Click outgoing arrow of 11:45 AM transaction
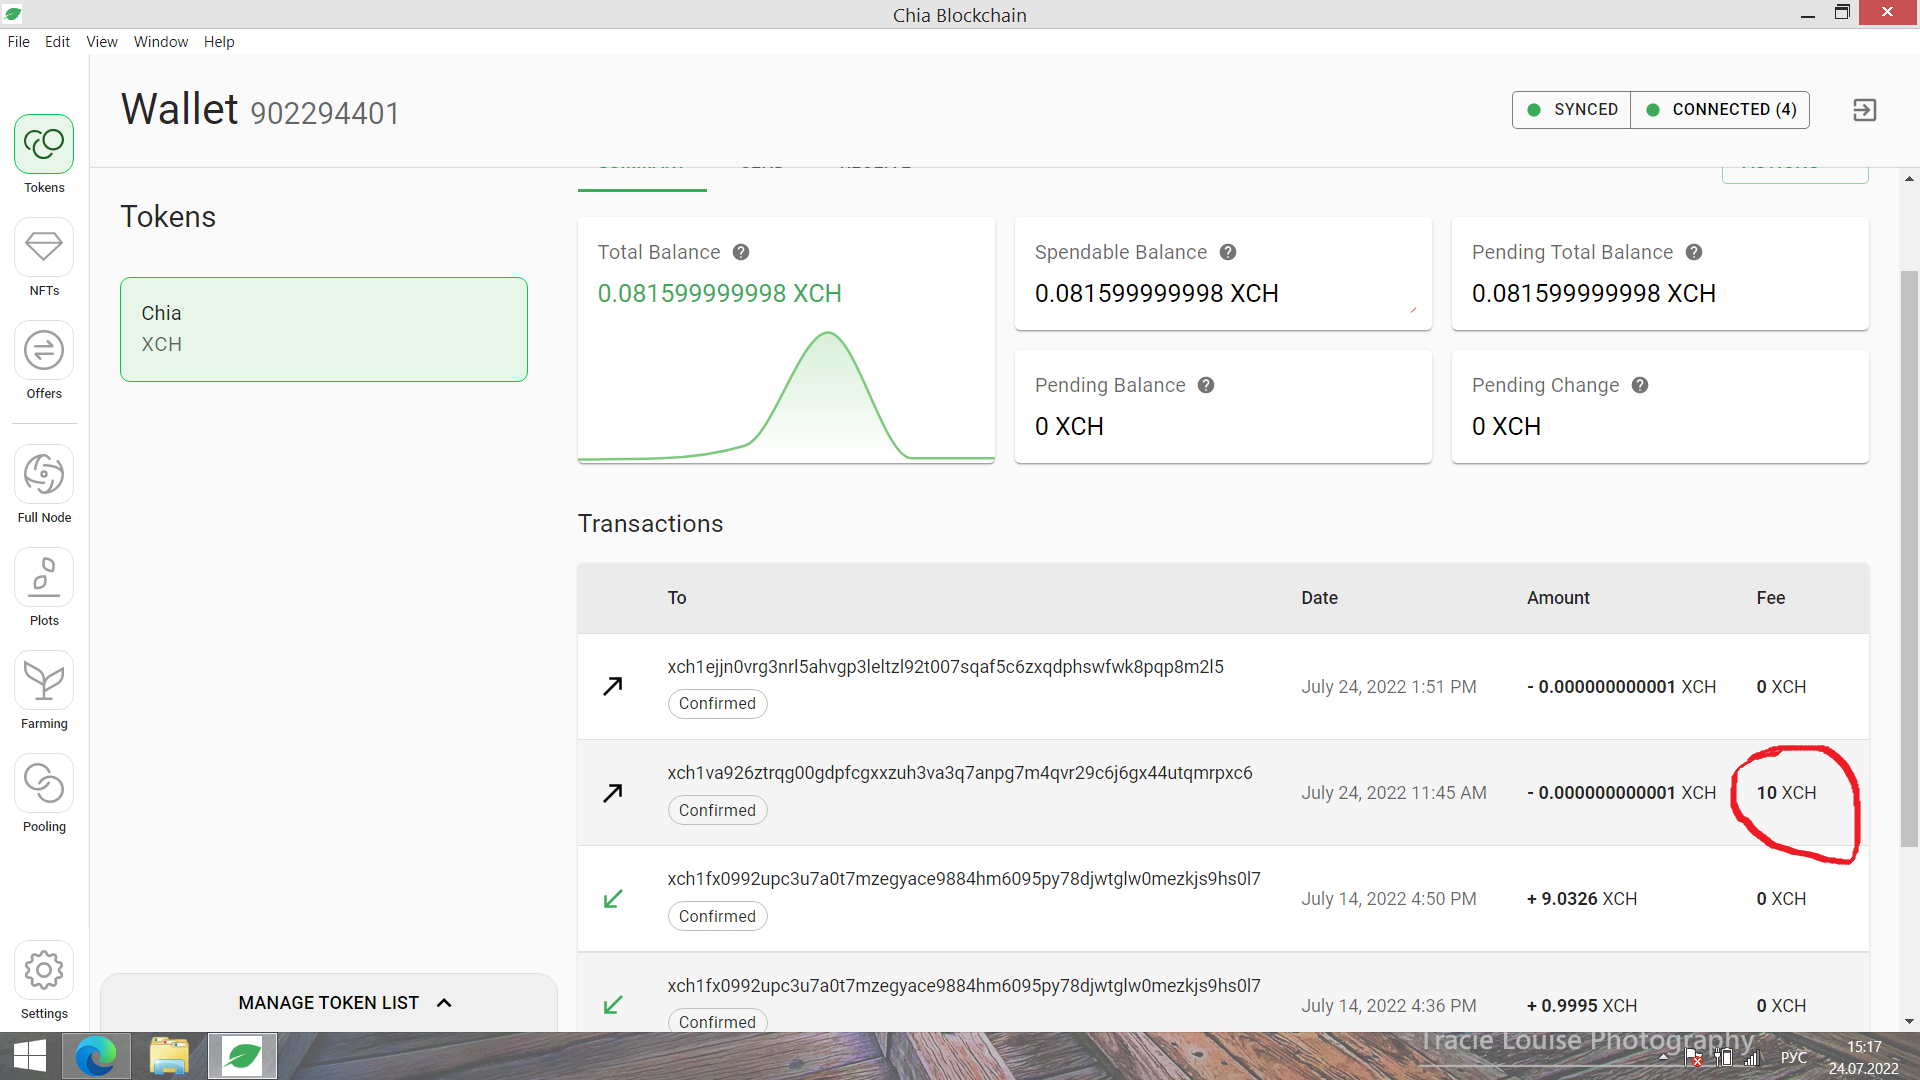Image resolution: width=1920 pixels, height=1080 pixels. (x=613, y=793)
